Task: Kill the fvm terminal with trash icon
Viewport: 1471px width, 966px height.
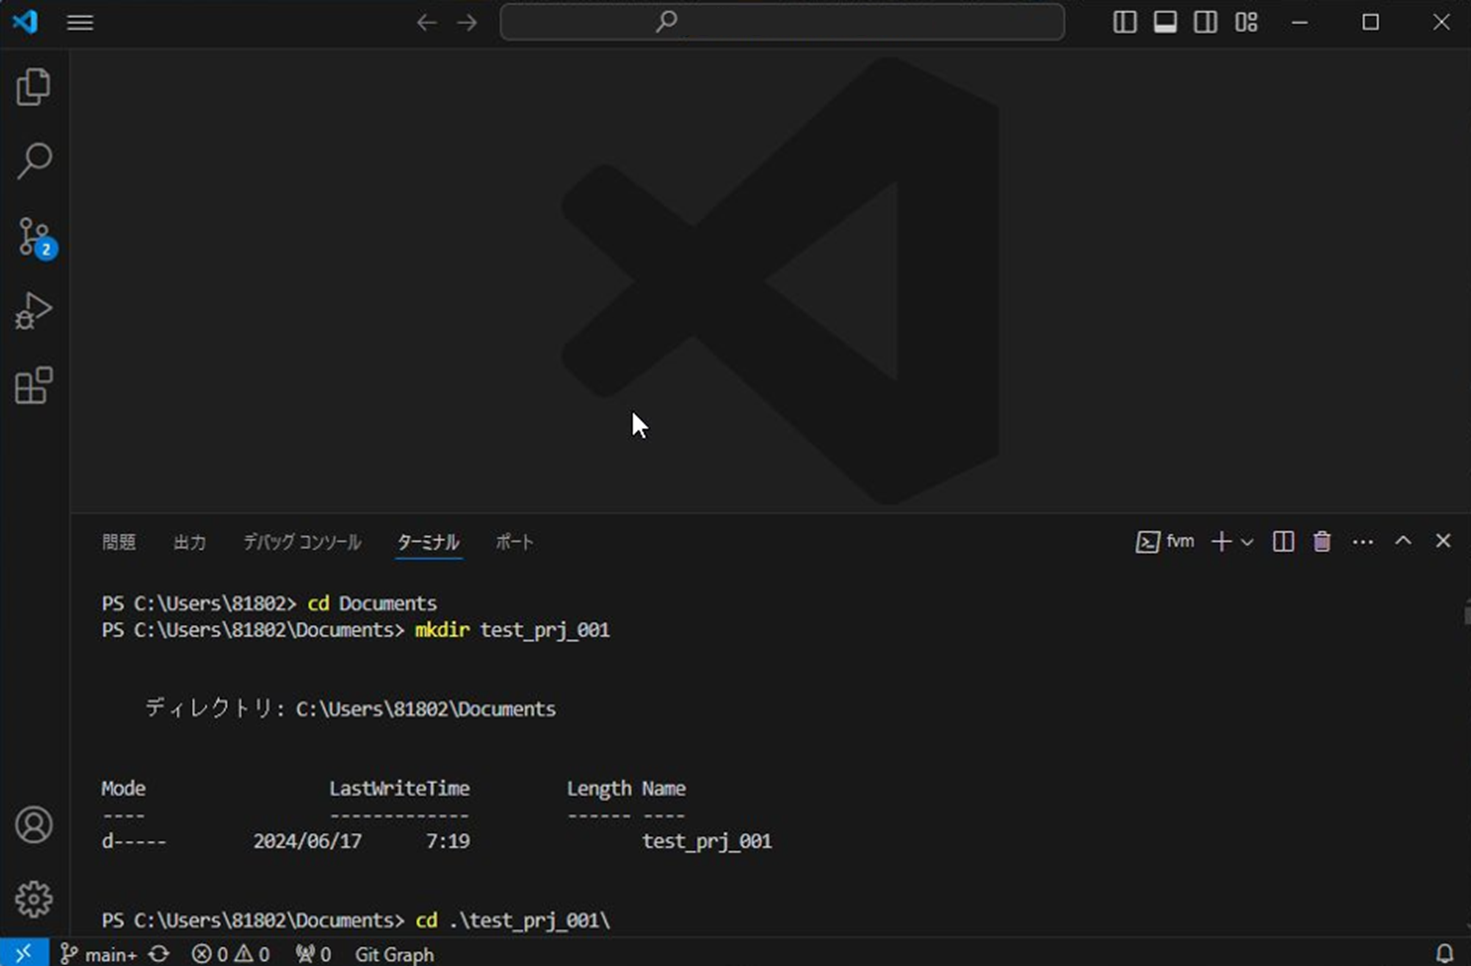Action: (1322, 541)
